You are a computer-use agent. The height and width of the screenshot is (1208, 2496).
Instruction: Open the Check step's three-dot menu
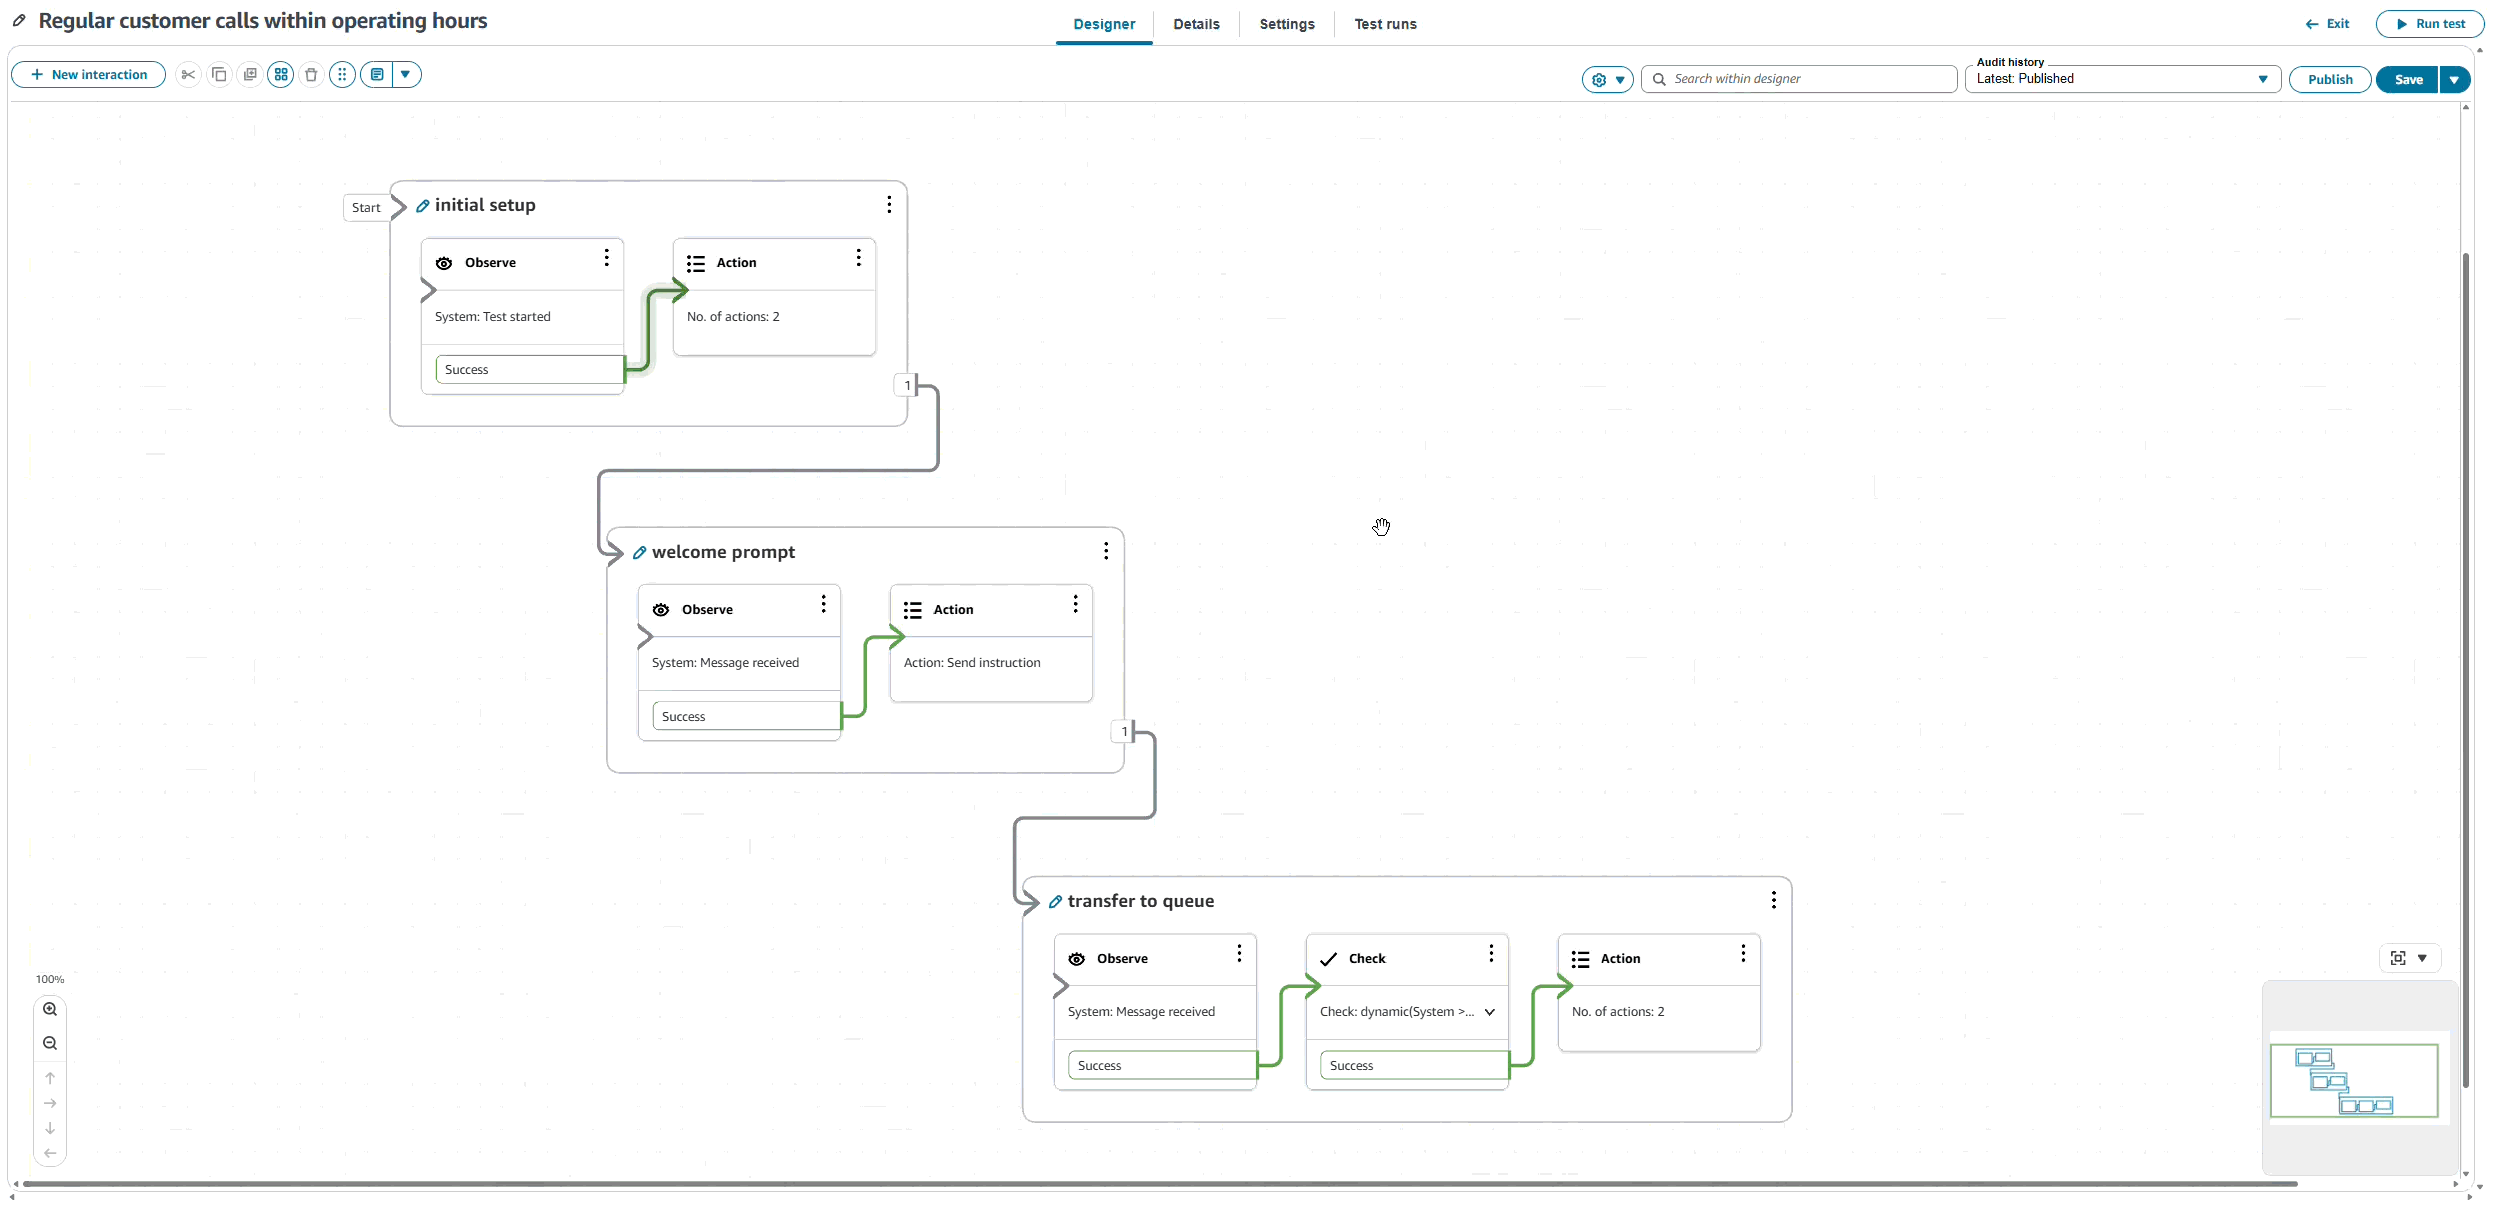(x=1491, y=954)
